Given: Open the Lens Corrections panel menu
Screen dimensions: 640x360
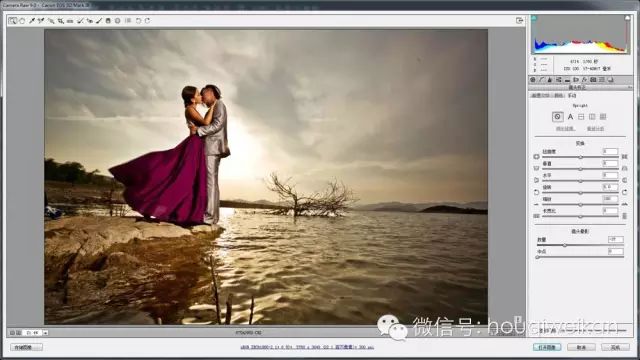Looking at the screenshot, I should tap(629, 87).
